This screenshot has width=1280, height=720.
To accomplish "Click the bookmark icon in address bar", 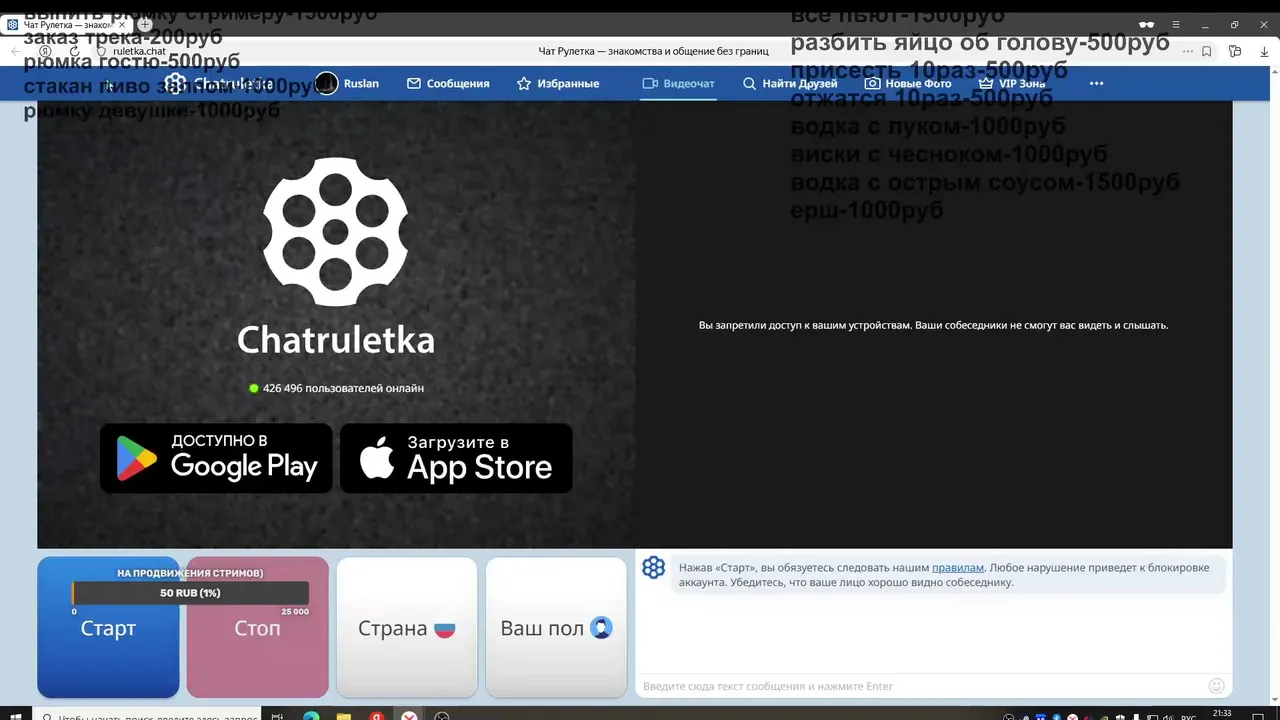I will tap(1207, 51).
